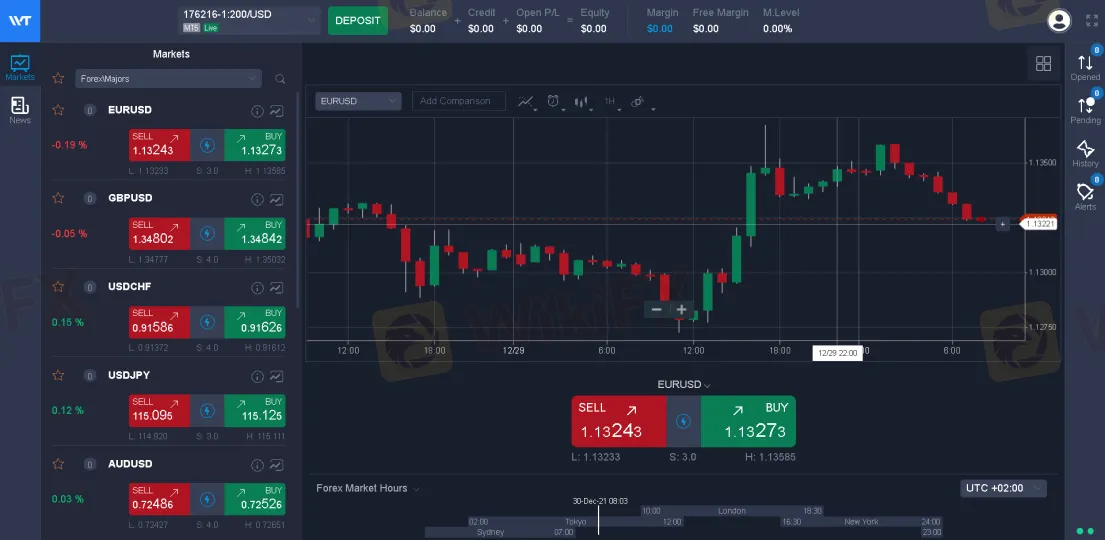Buy EURUSD at 1.13273 in list

pos(255,145)
